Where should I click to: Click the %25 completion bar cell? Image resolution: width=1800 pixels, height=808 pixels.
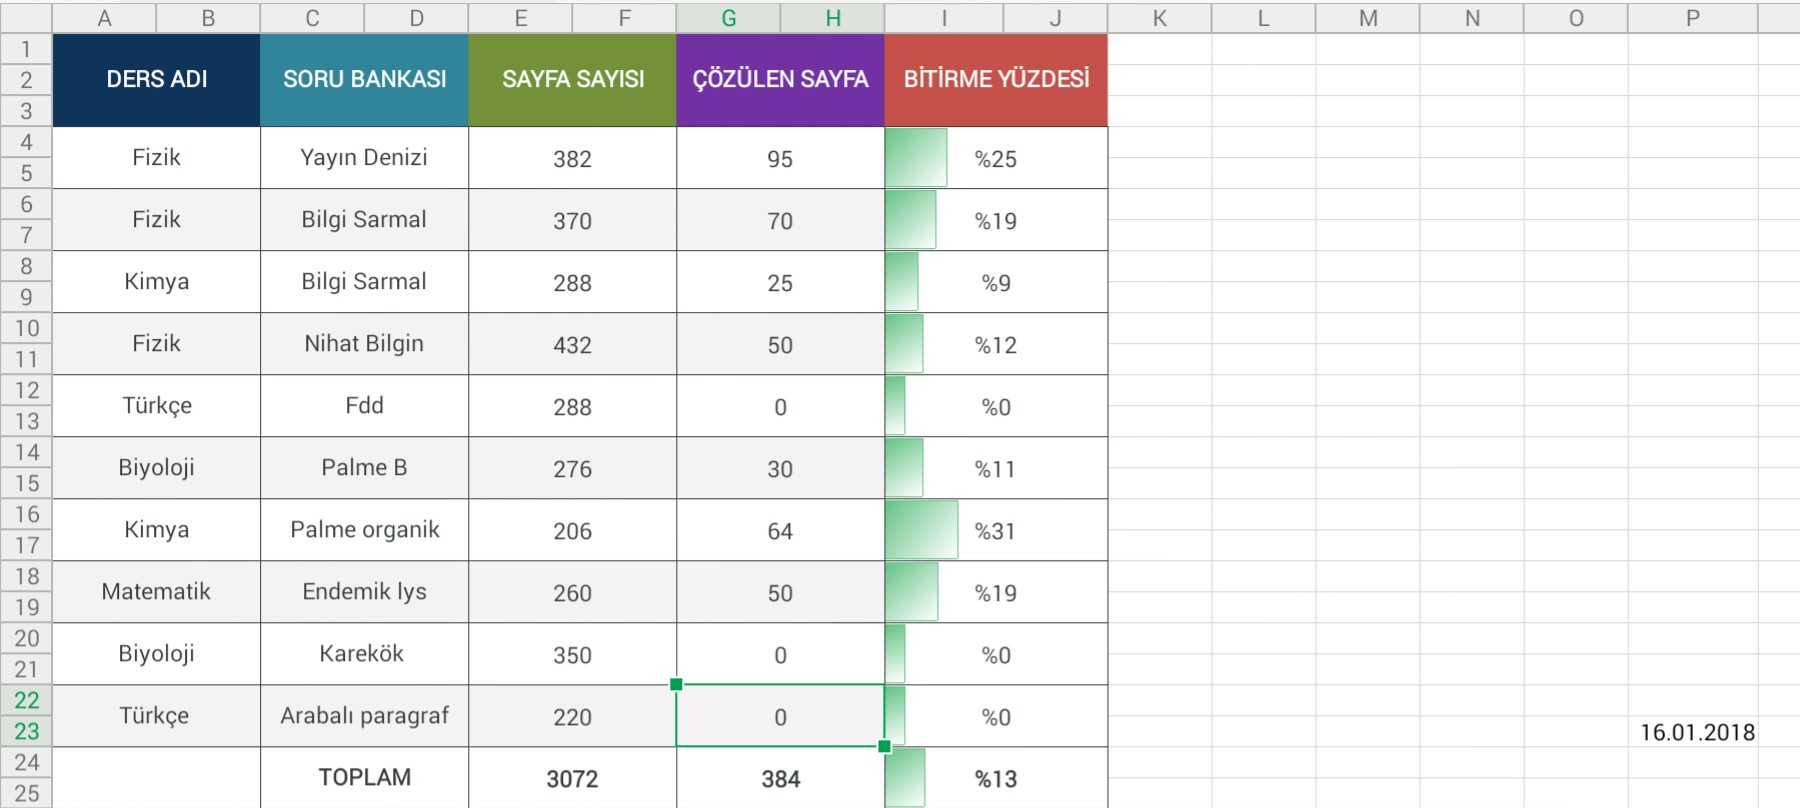(996, 159)
